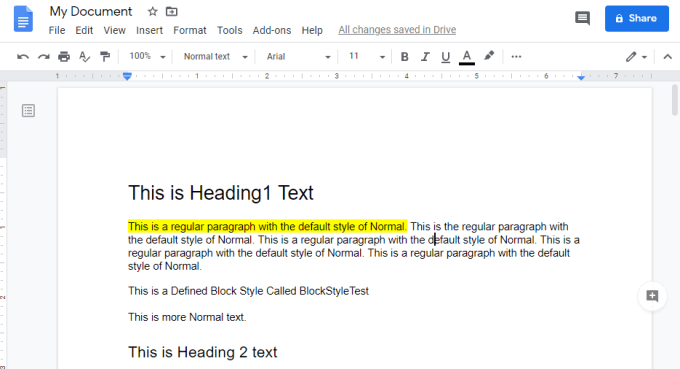This screenshot has height=369, width=680.
Task: Print the document using printer icon
Action: pos(64,56)
